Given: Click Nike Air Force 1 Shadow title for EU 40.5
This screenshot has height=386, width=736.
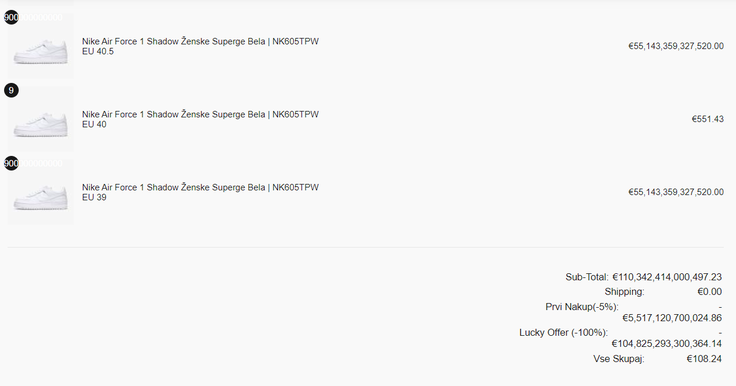Looking at the screenshot, I should 200,41.
